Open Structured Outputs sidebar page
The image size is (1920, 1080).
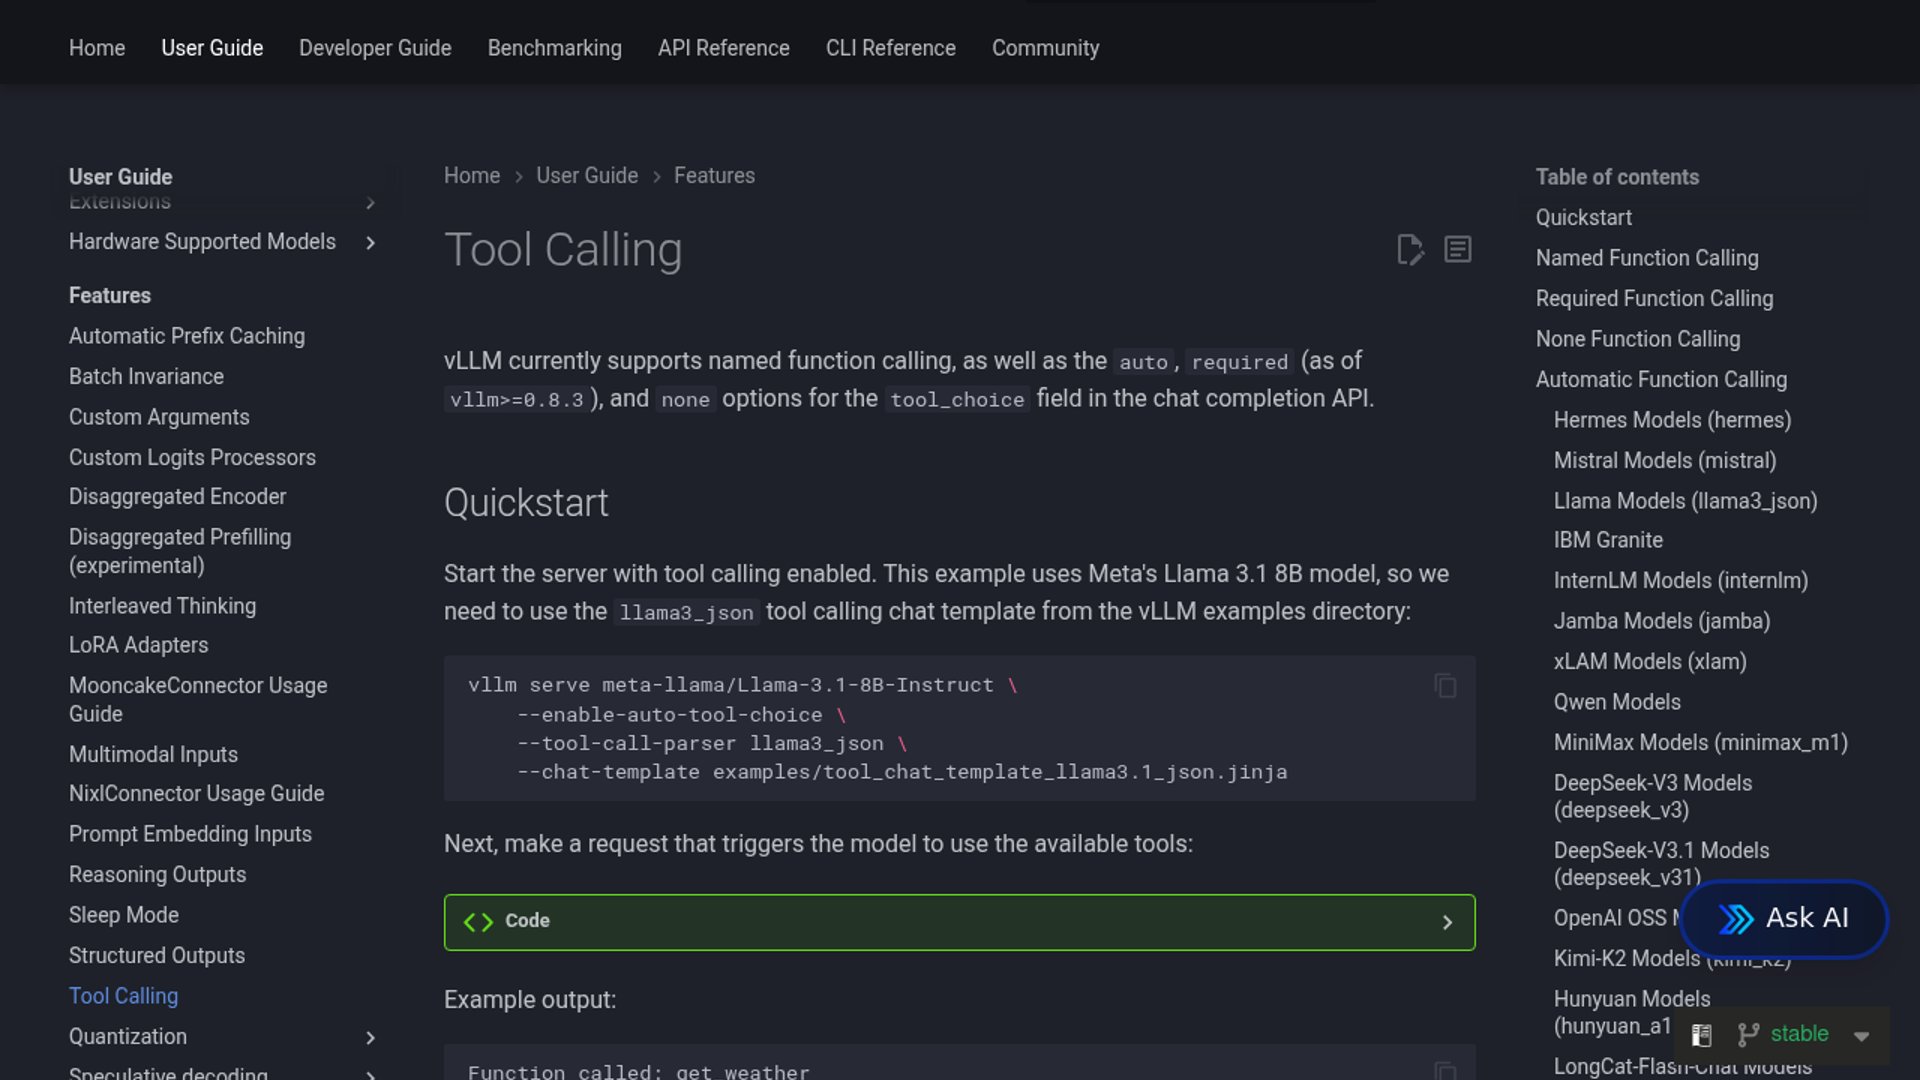(x=157, y=956)
